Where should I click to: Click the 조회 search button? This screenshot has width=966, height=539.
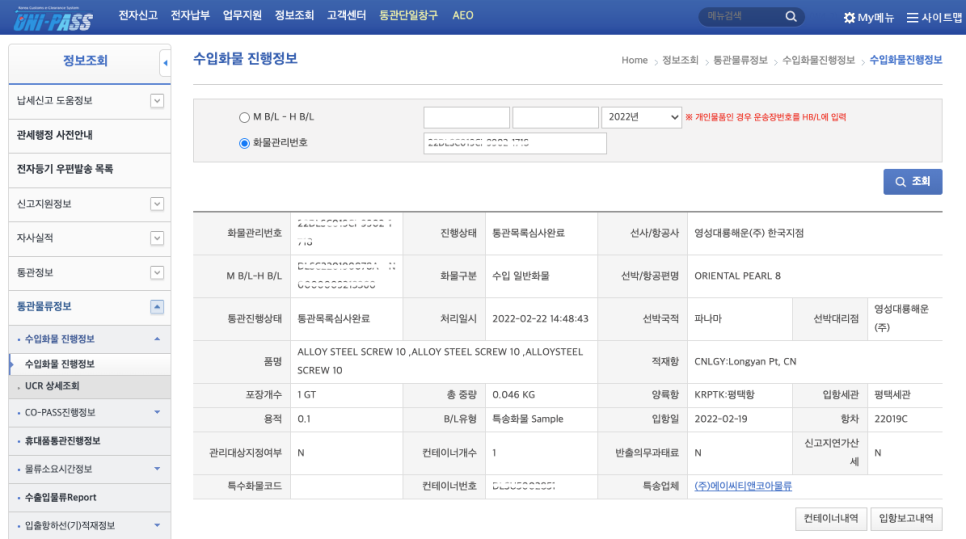tap(912, 182)
